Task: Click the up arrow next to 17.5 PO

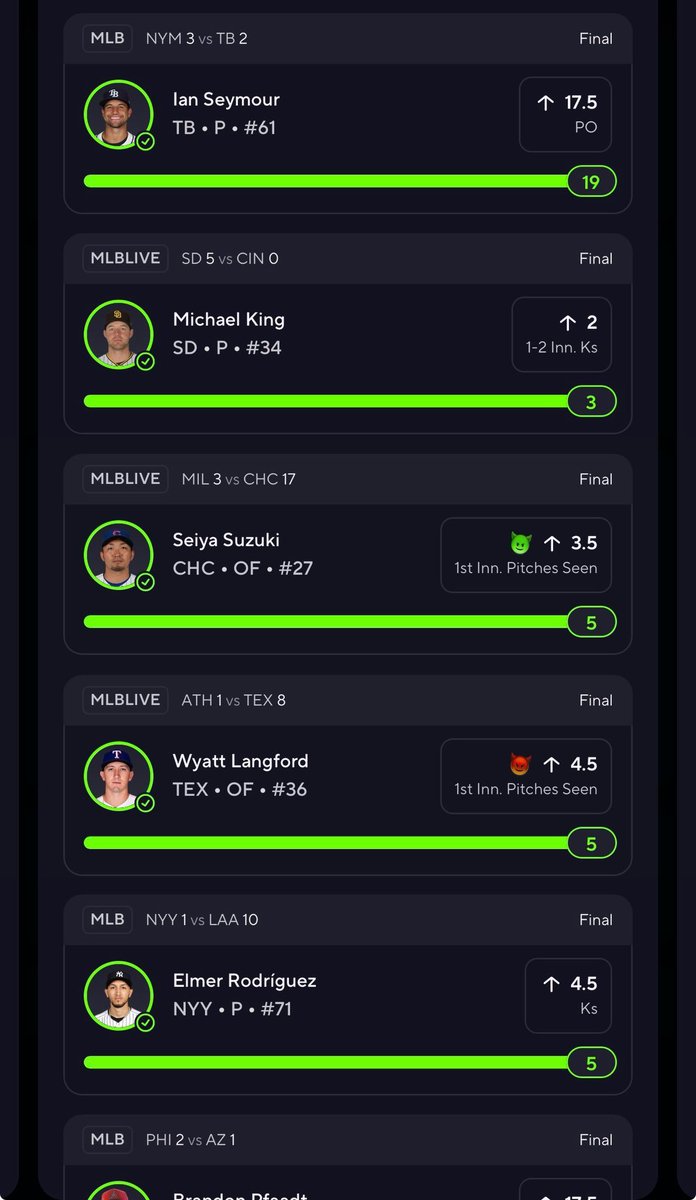Action: [546, 102]
